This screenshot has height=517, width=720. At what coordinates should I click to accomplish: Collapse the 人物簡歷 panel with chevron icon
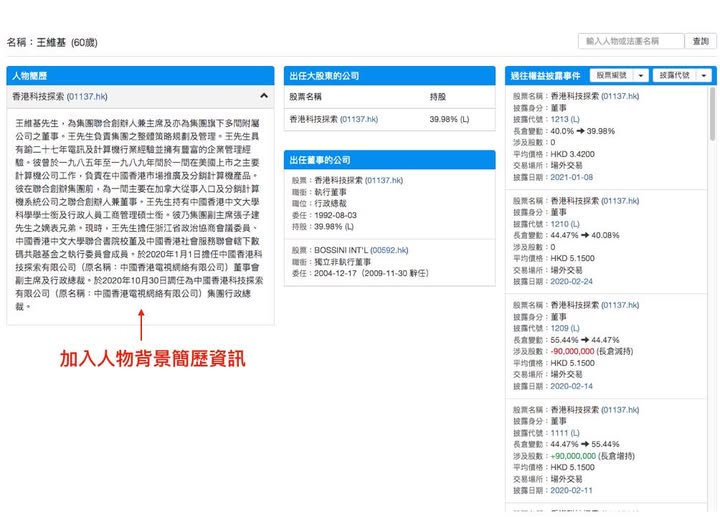[x=264, y=96]
